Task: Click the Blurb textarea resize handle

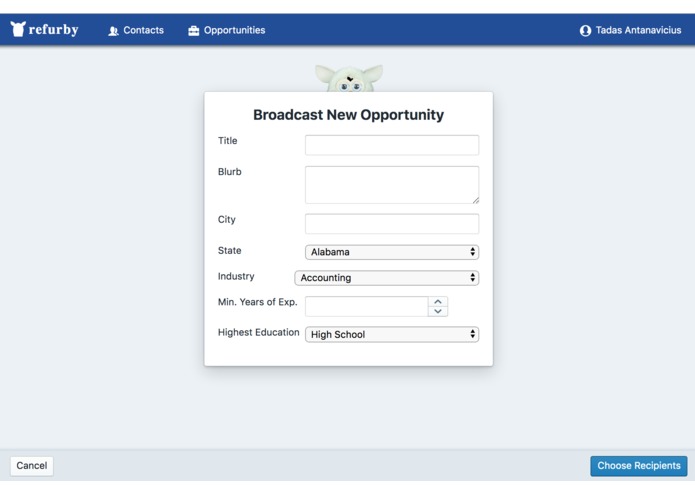Action: [476, 200]
